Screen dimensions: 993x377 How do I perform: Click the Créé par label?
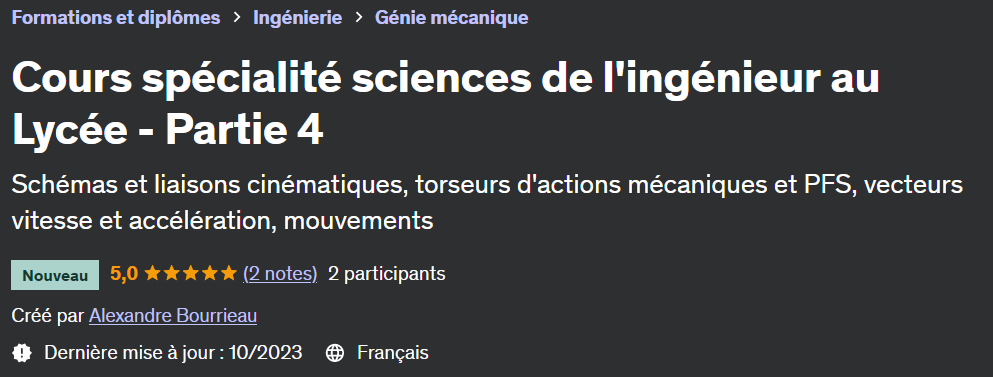coord(48,316)
